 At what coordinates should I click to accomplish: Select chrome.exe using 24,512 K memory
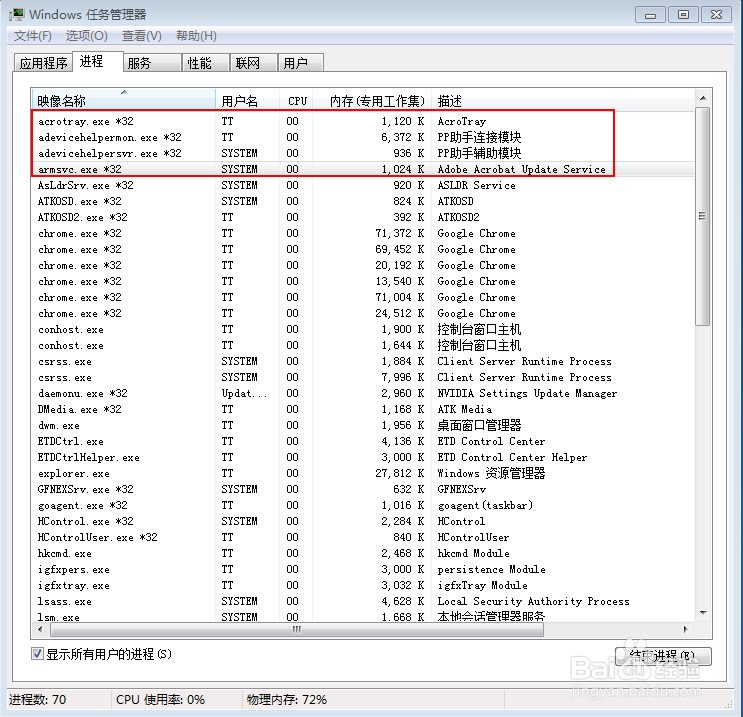pyautogui.click(x=362, y=313)
